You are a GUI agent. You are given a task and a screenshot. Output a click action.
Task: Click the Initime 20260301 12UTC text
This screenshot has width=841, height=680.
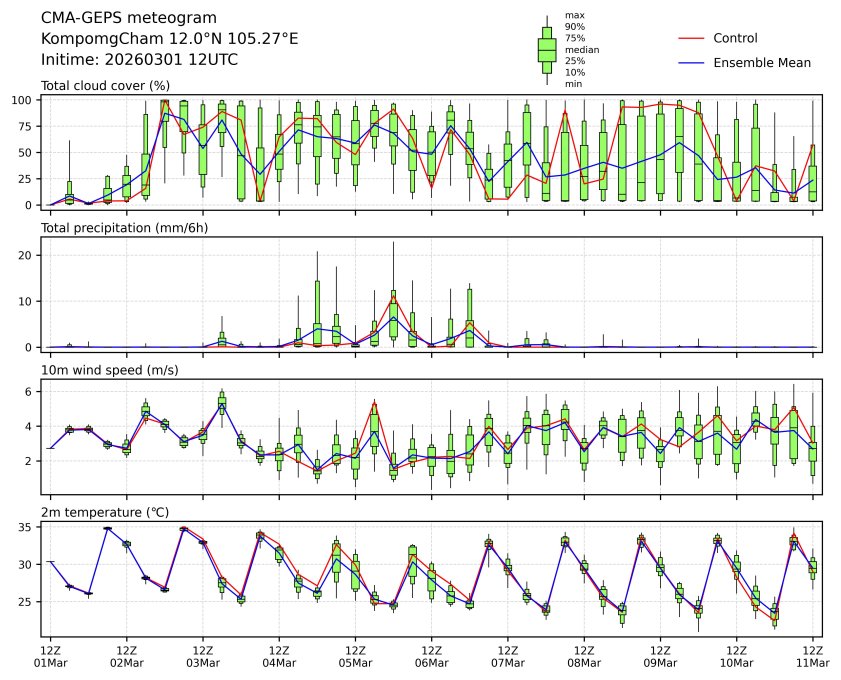click(139, 59)
